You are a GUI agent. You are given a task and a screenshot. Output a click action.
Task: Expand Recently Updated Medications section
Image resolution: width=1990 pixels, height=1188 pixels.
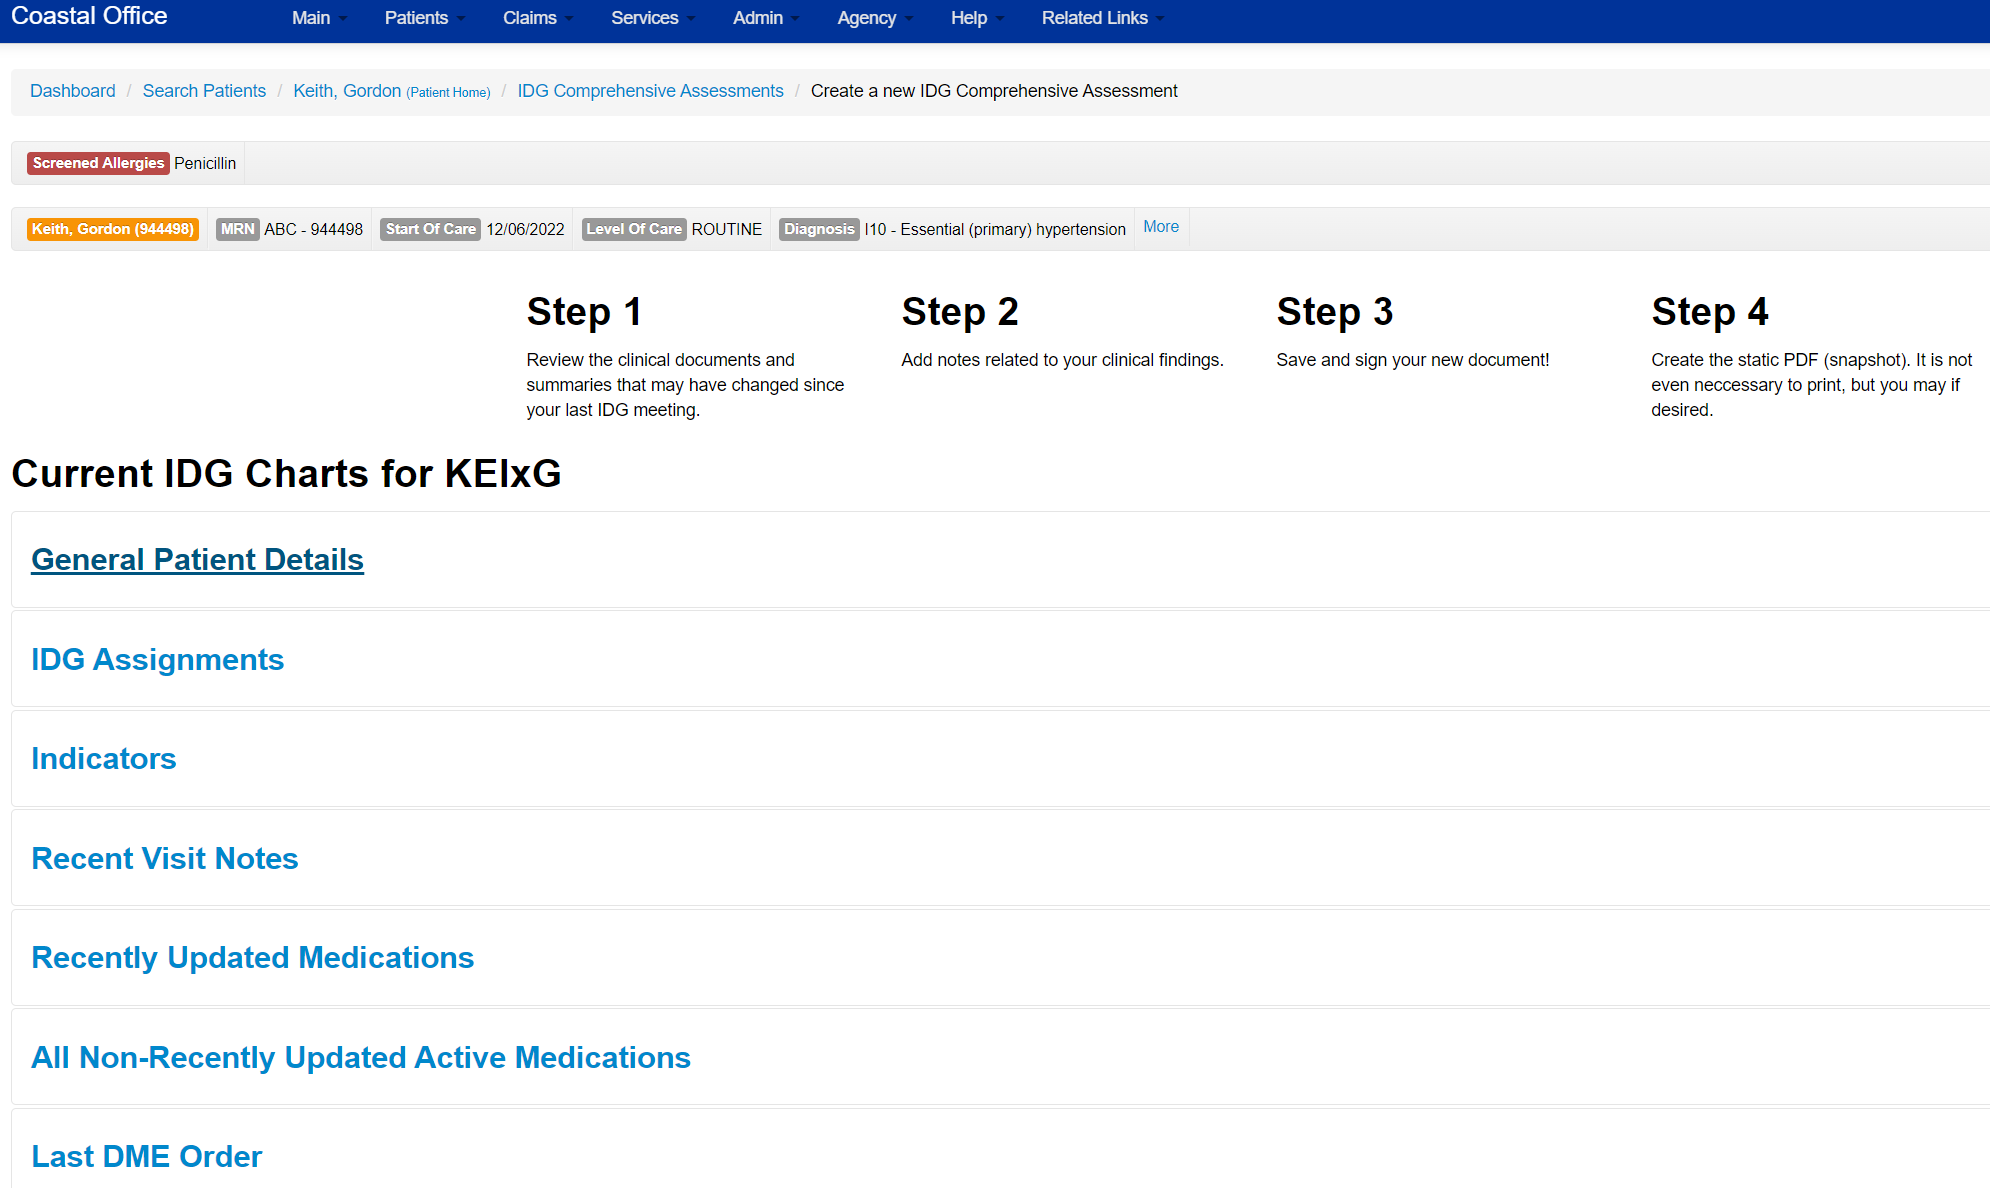252,958
